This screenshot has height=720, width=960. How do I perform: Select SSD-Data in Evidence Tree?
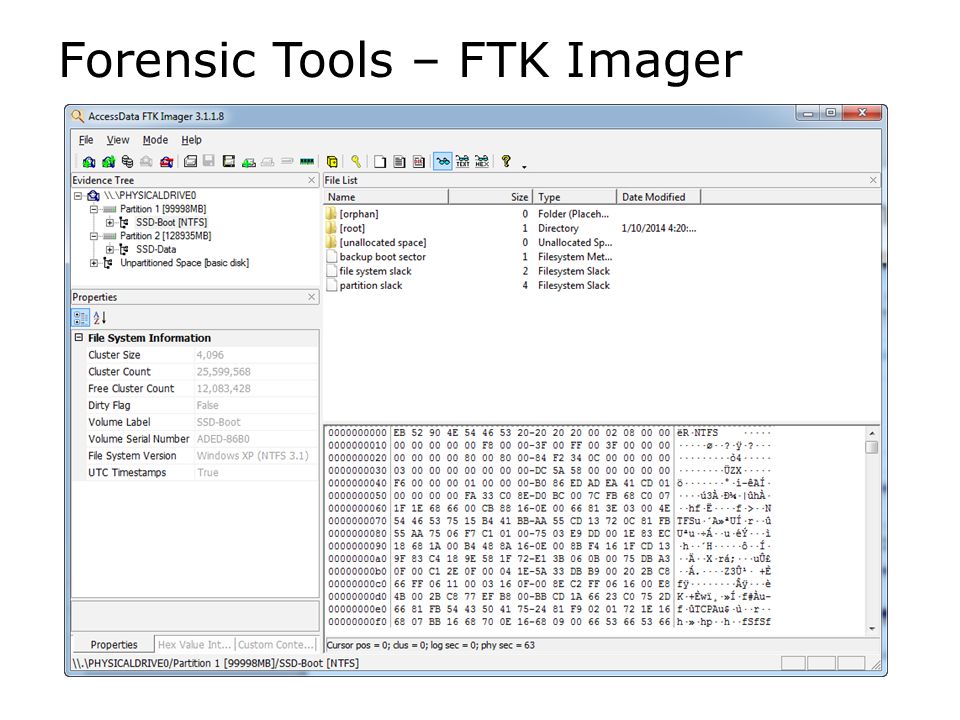tap(156, 250)
